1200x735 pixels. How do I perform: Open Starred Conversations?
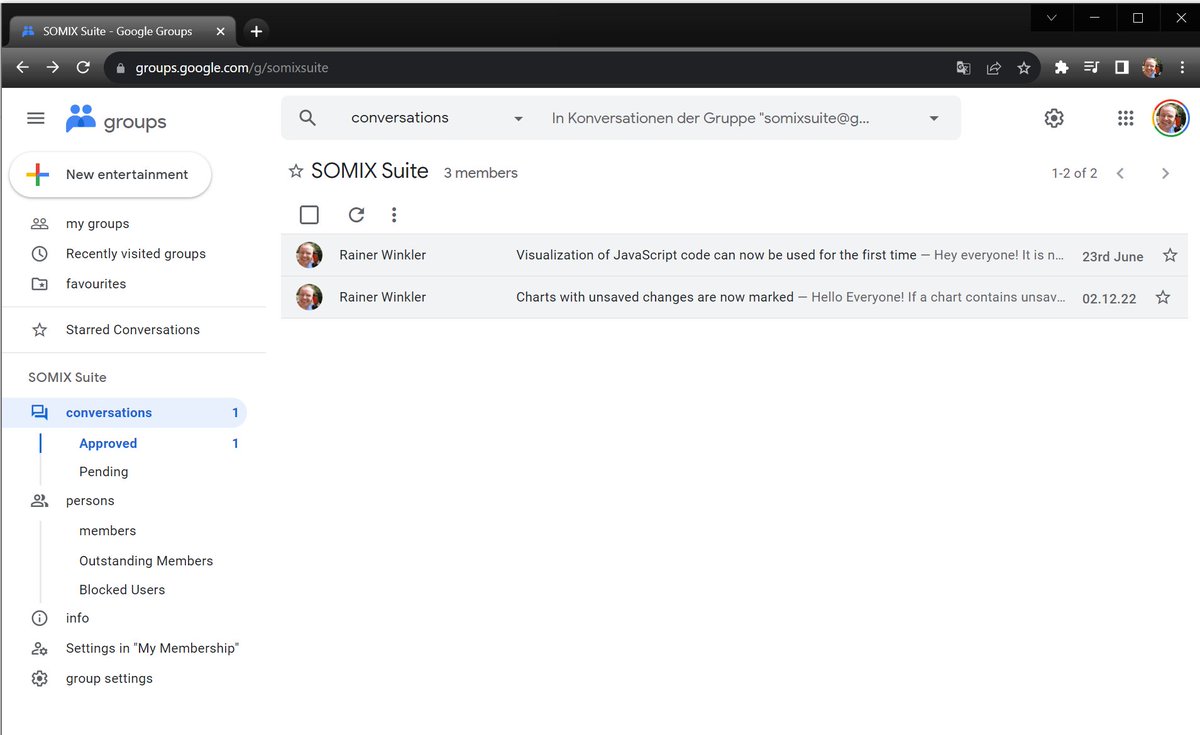click(x=132, y=330)
